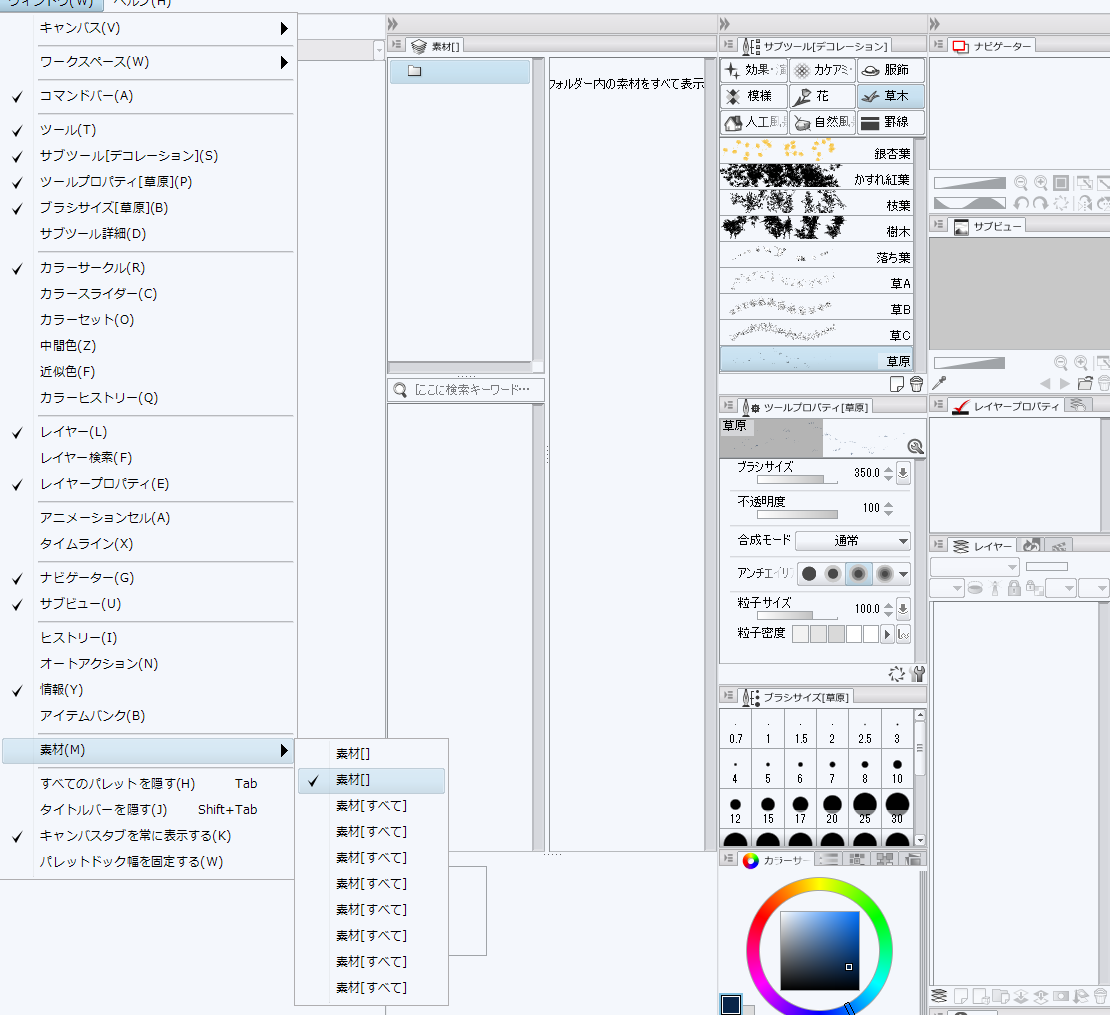Select レイヤー検索(F) from Window menu
Image resolution: width=1111 pixels, height=1017 pixels.
pyautogui.click(x=86, y=458)
